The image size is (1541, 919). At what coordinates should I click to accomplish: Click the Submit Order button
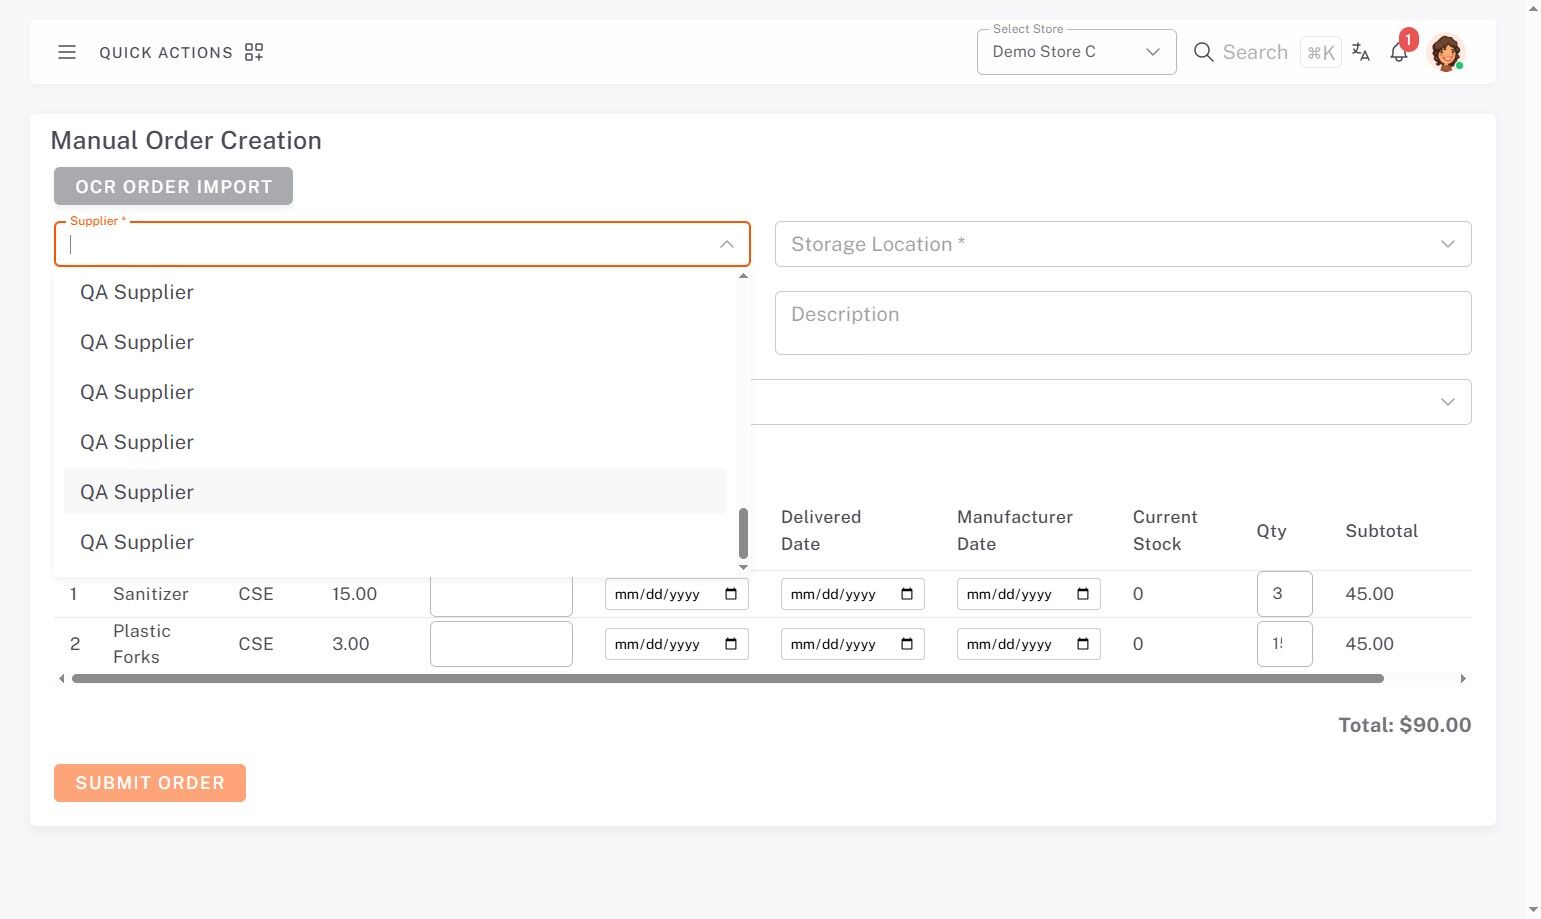(x=150, y=783)
